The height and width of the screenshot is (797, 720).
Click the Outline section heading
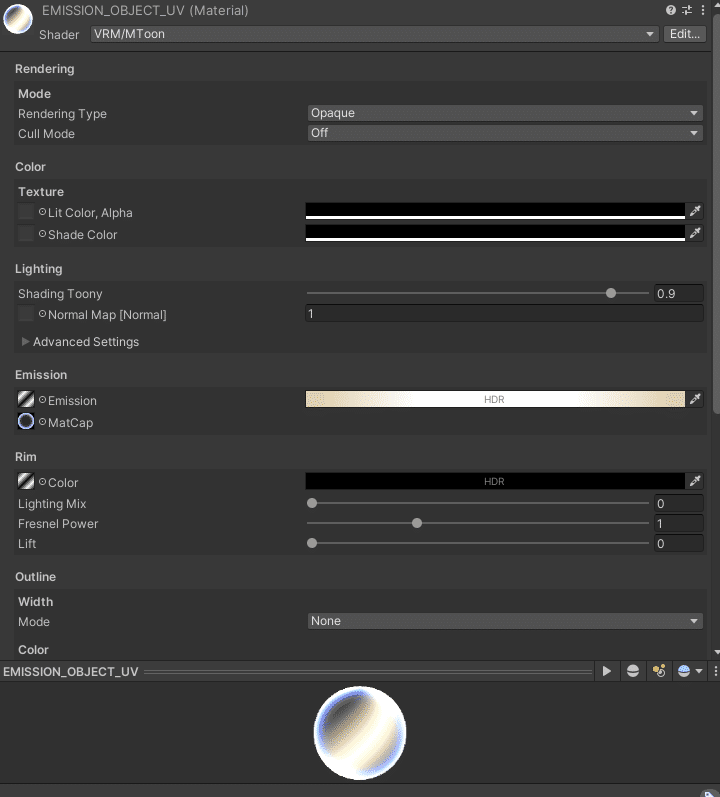36,576
